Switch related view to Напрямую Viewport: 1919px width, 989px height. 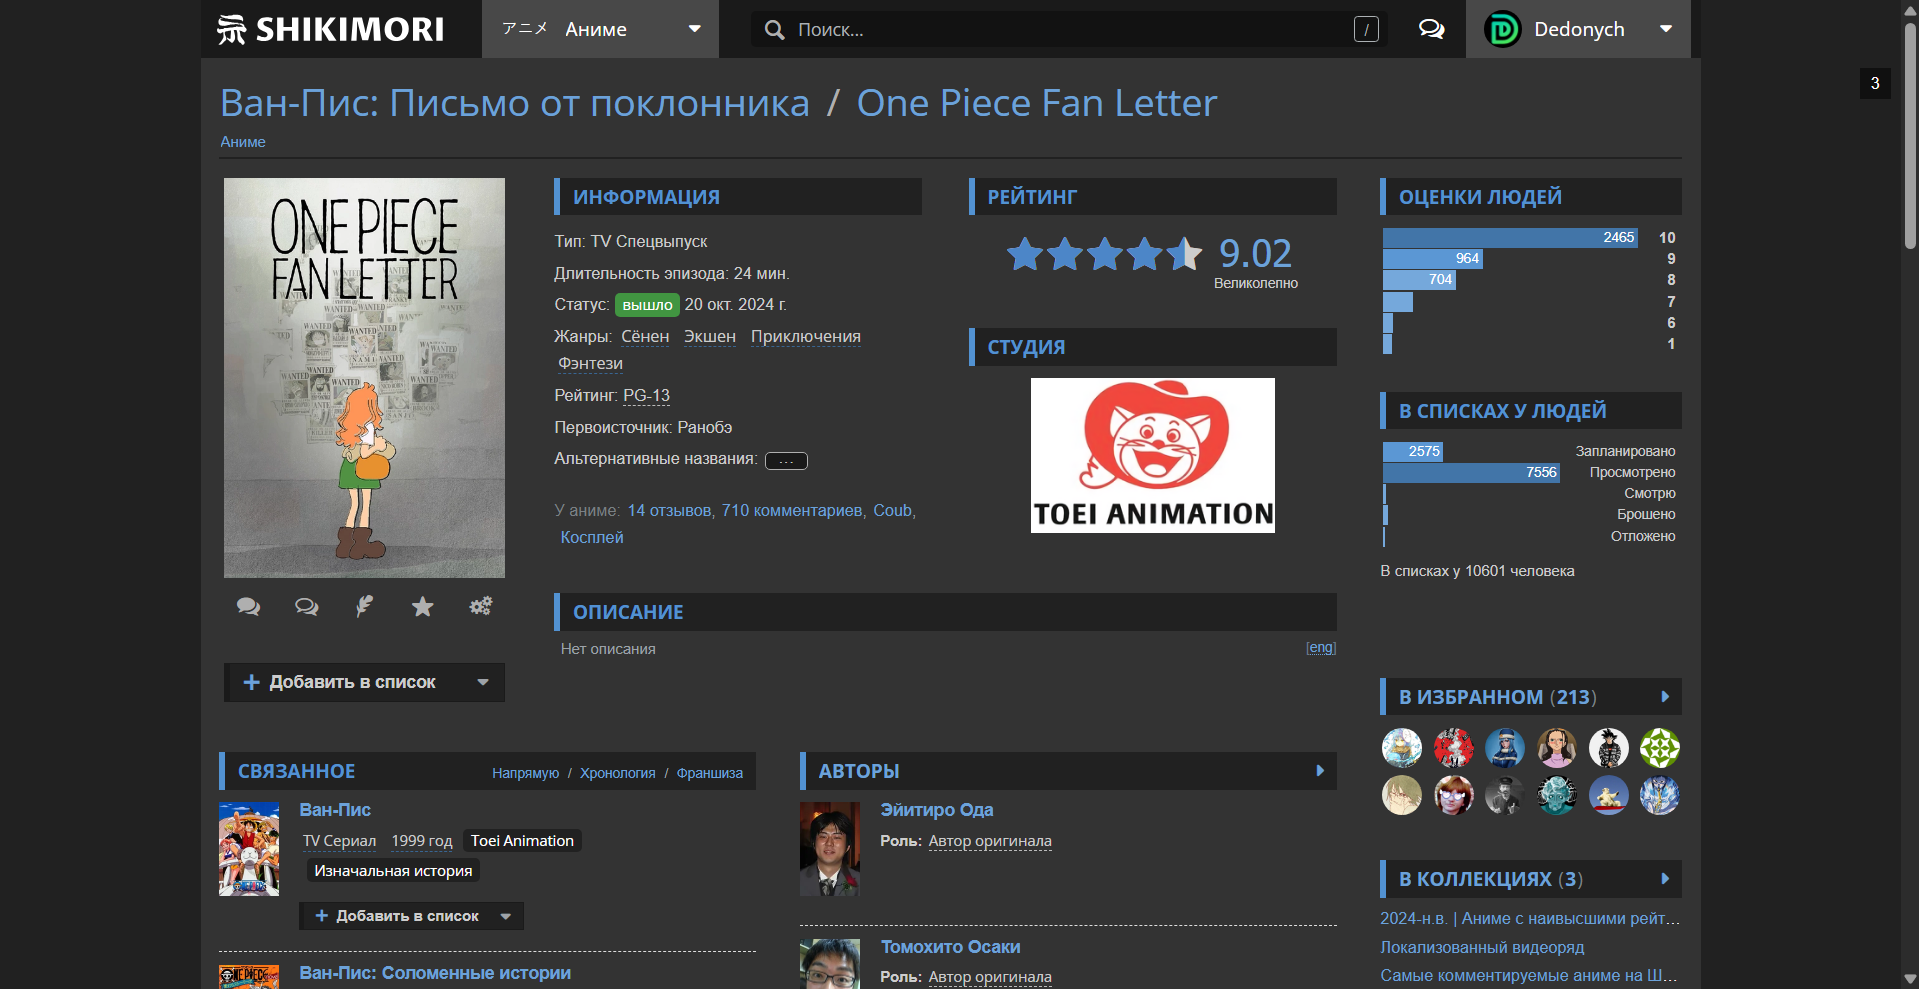coord(525,773)
